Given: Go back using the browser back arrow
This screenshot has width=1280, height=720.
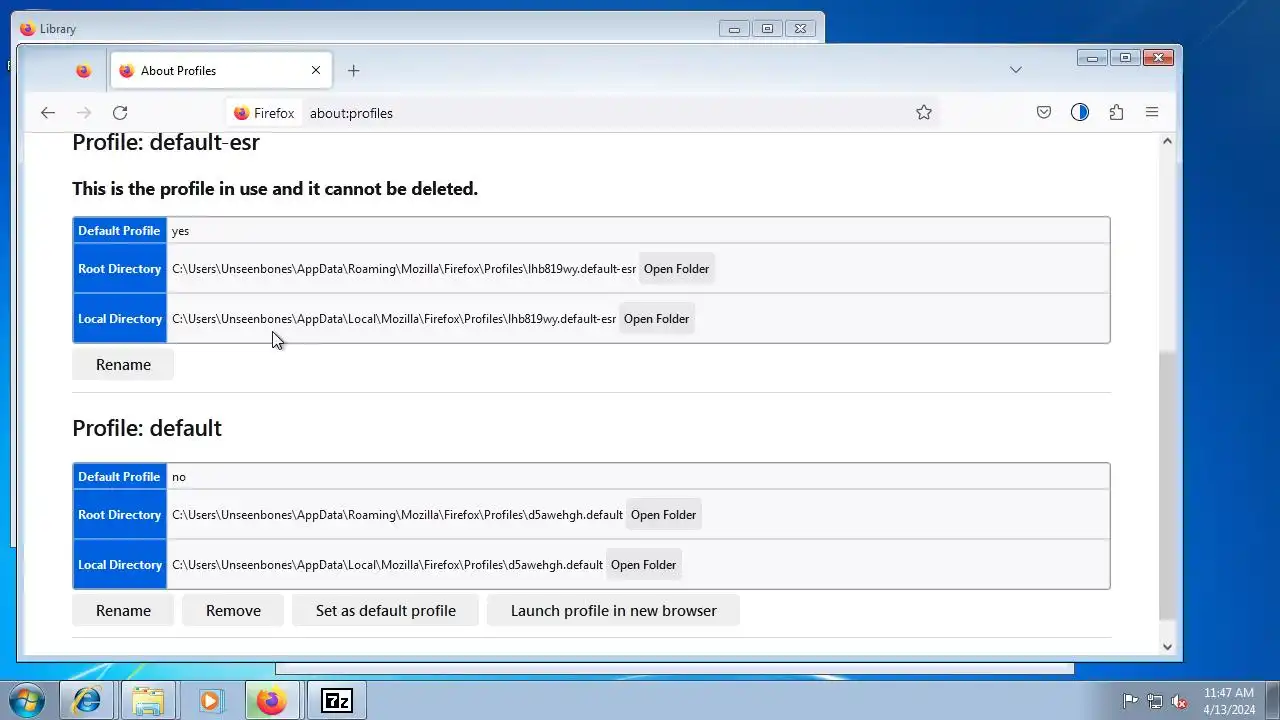Looking at the screenshot, I should click(x=48, y=113).
